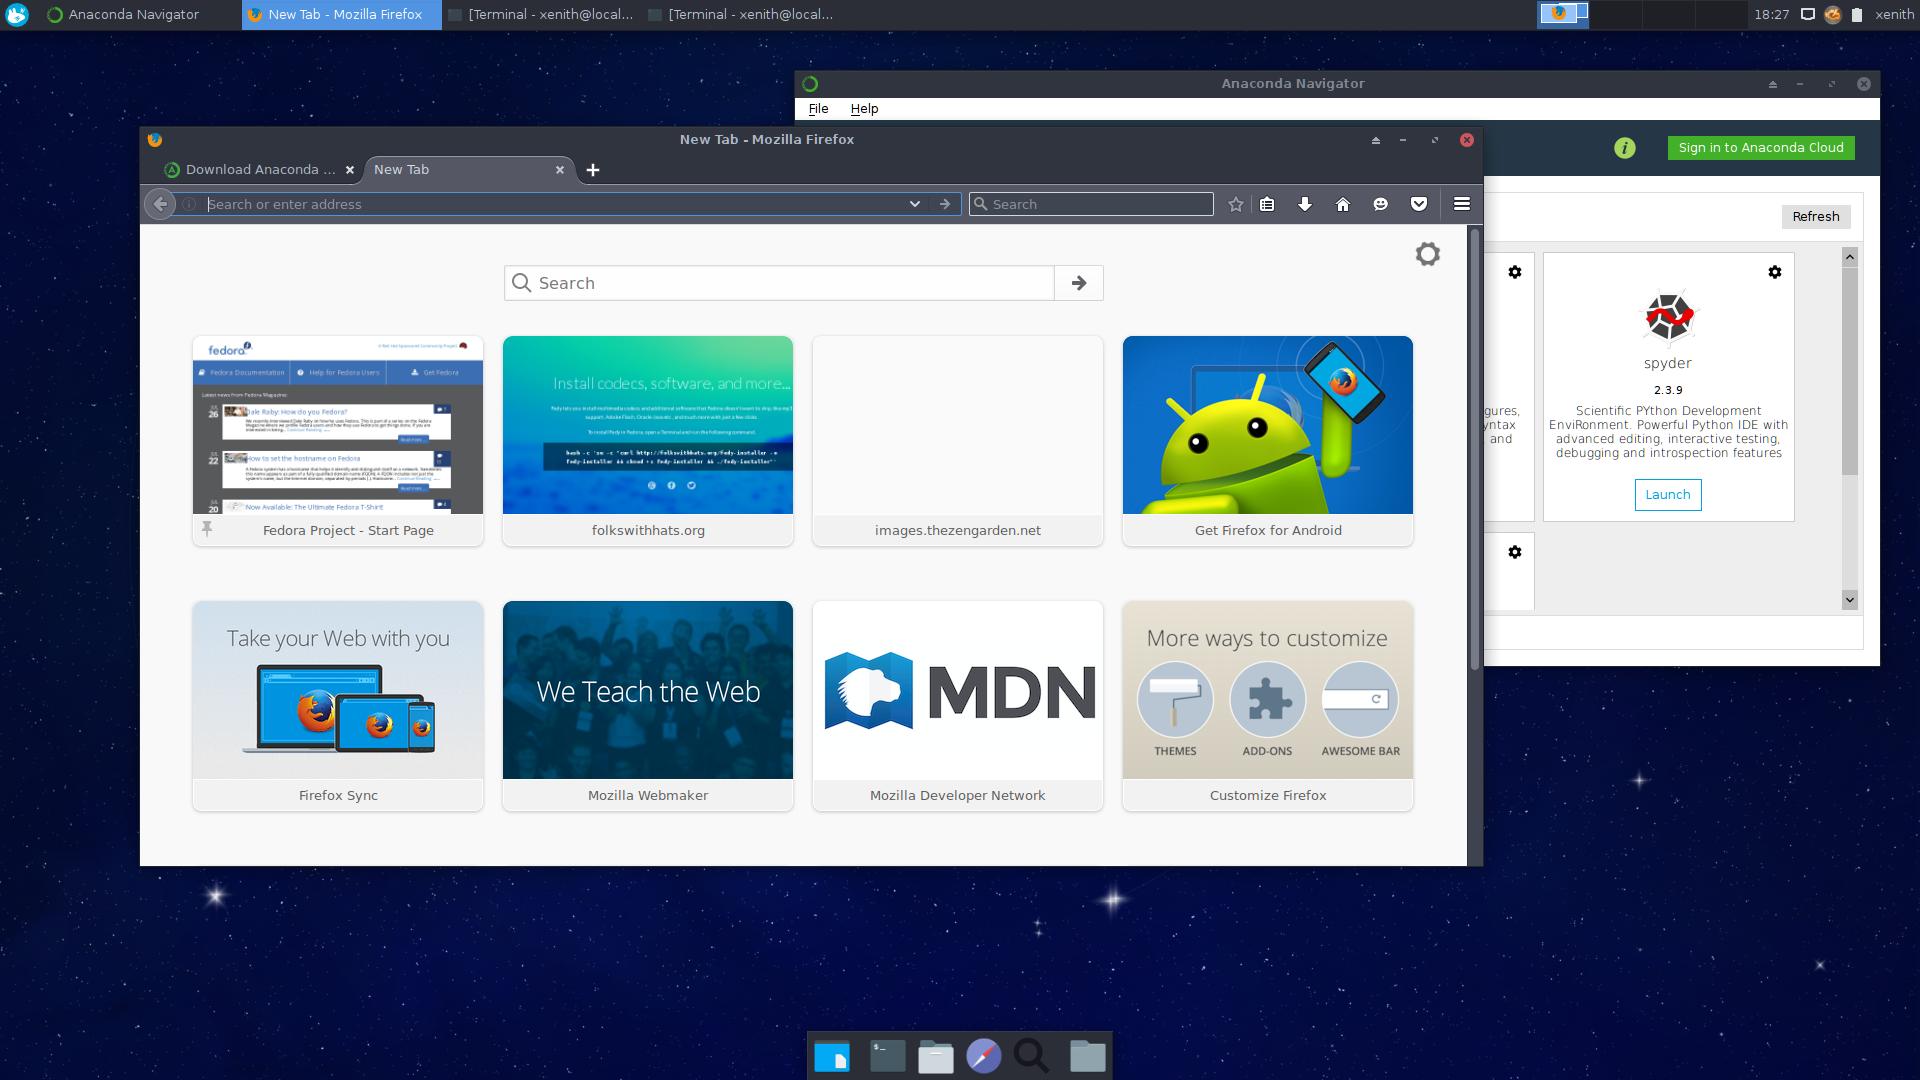Open the file manager icon in the dock
This screenshot has height=1080, width=1920.
coord(936,1056)
